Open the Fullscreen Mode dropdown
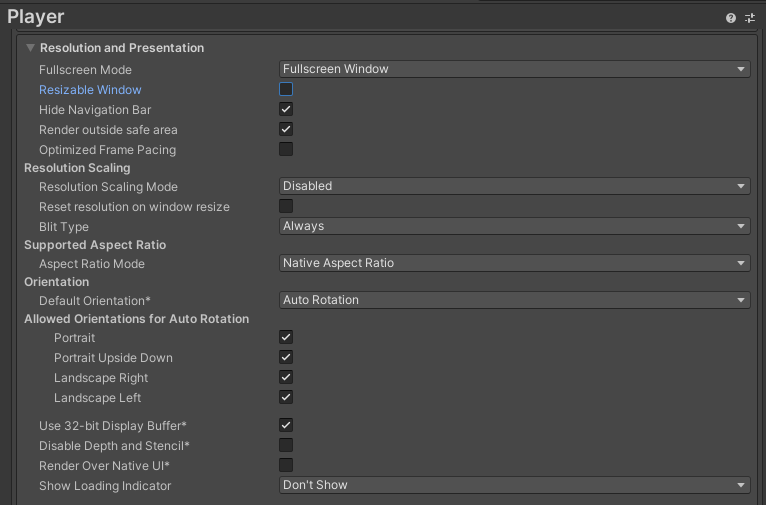 [x=514, y=69]
